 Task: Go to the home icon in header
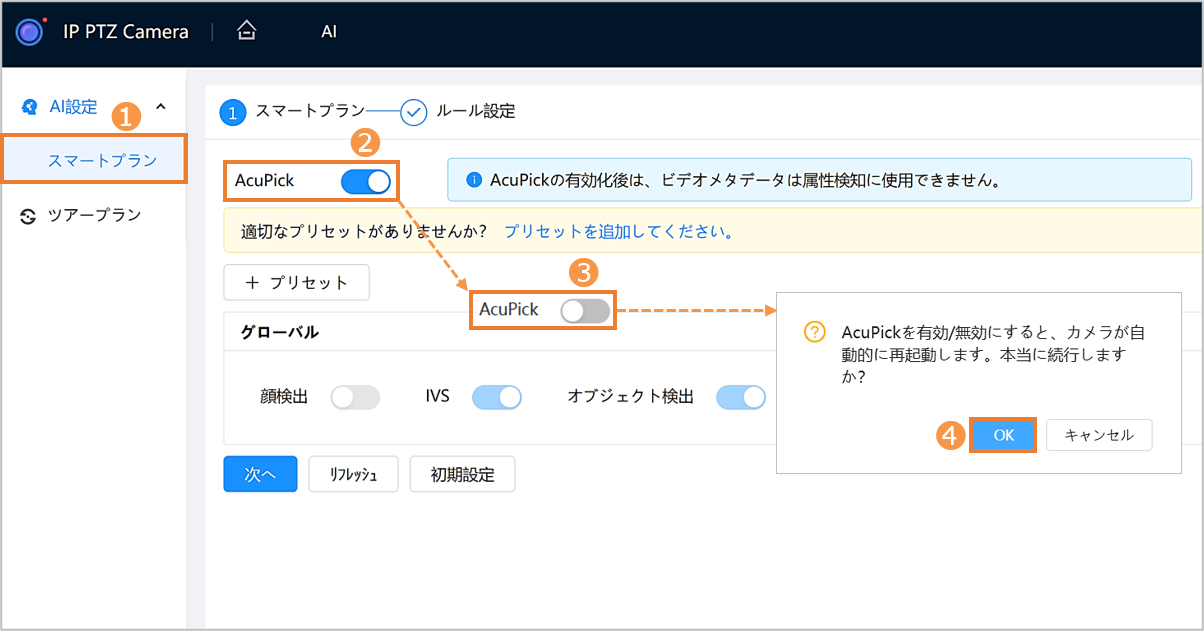pos(246,31)
